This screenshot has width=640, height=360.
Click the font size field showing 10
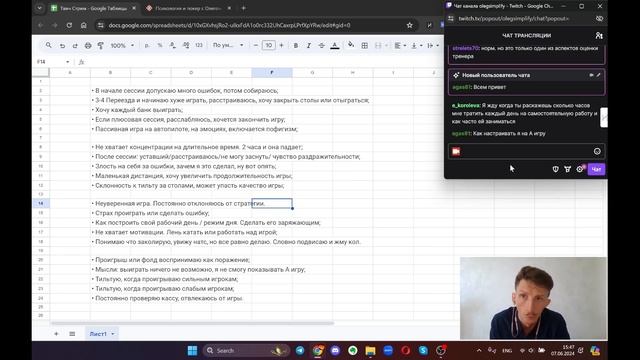[269, 45]
